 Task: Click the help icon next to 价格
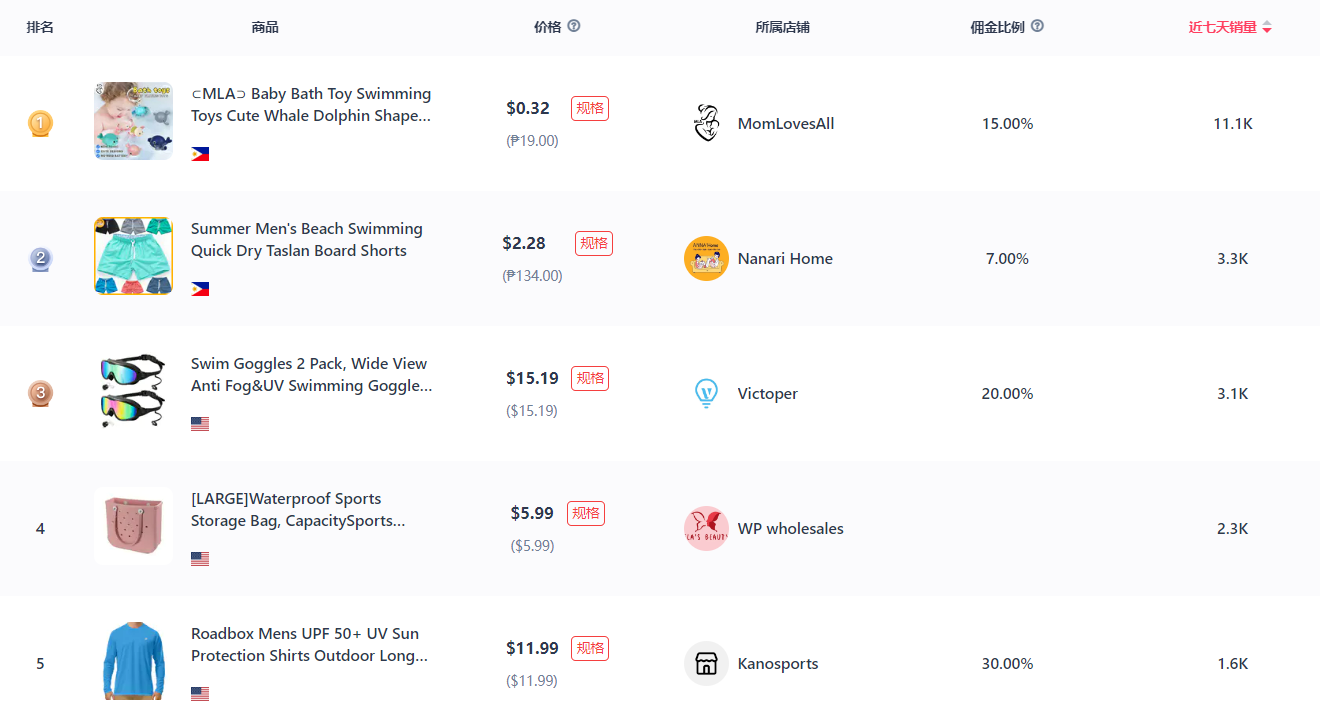coord(574,26)
